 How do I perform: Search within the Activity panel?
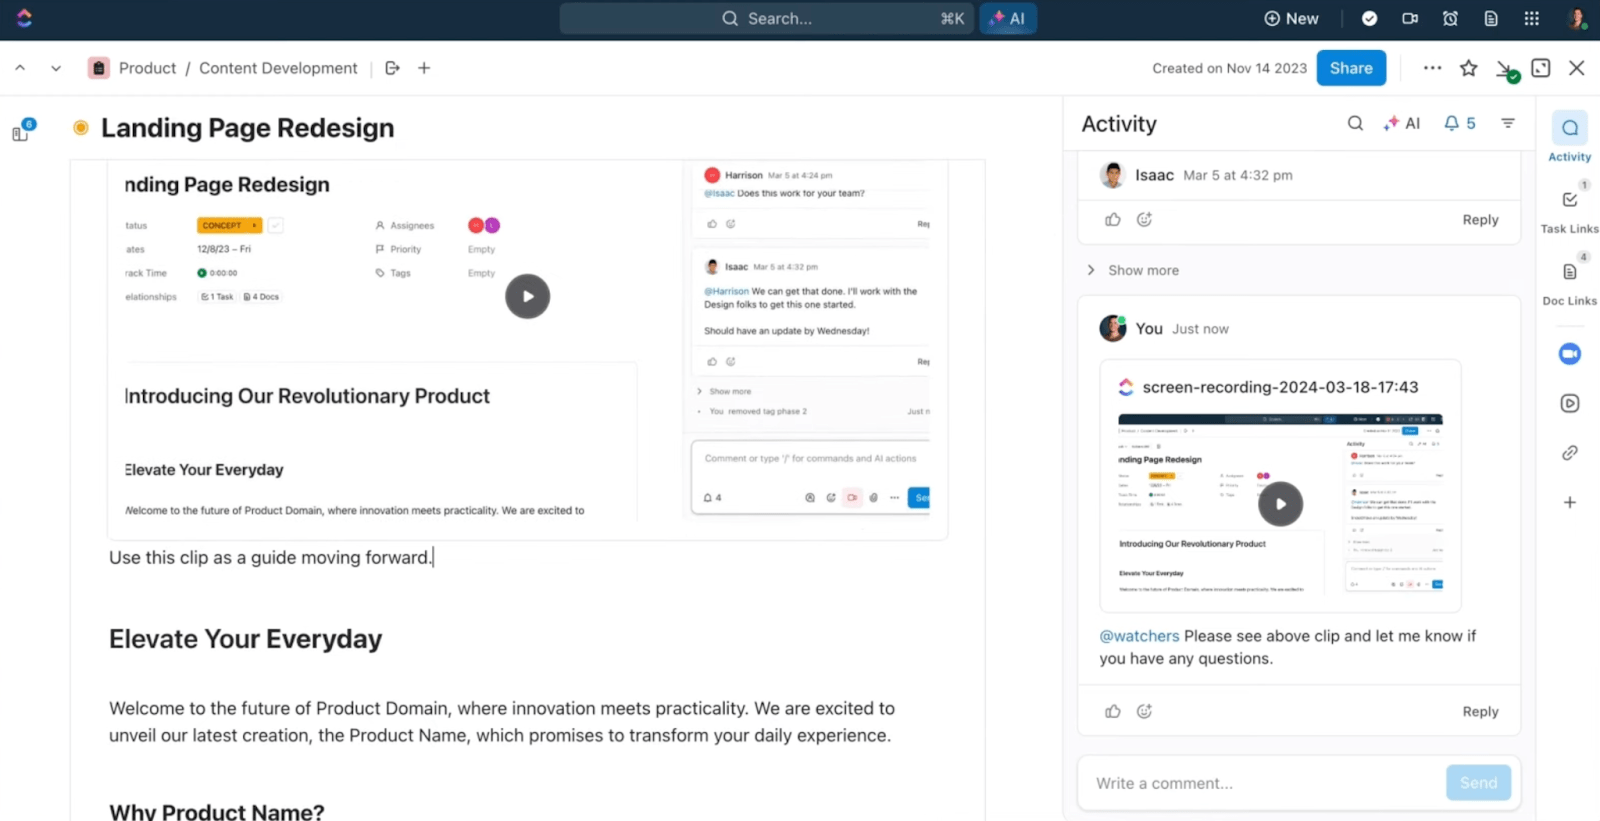[1355, 123]
